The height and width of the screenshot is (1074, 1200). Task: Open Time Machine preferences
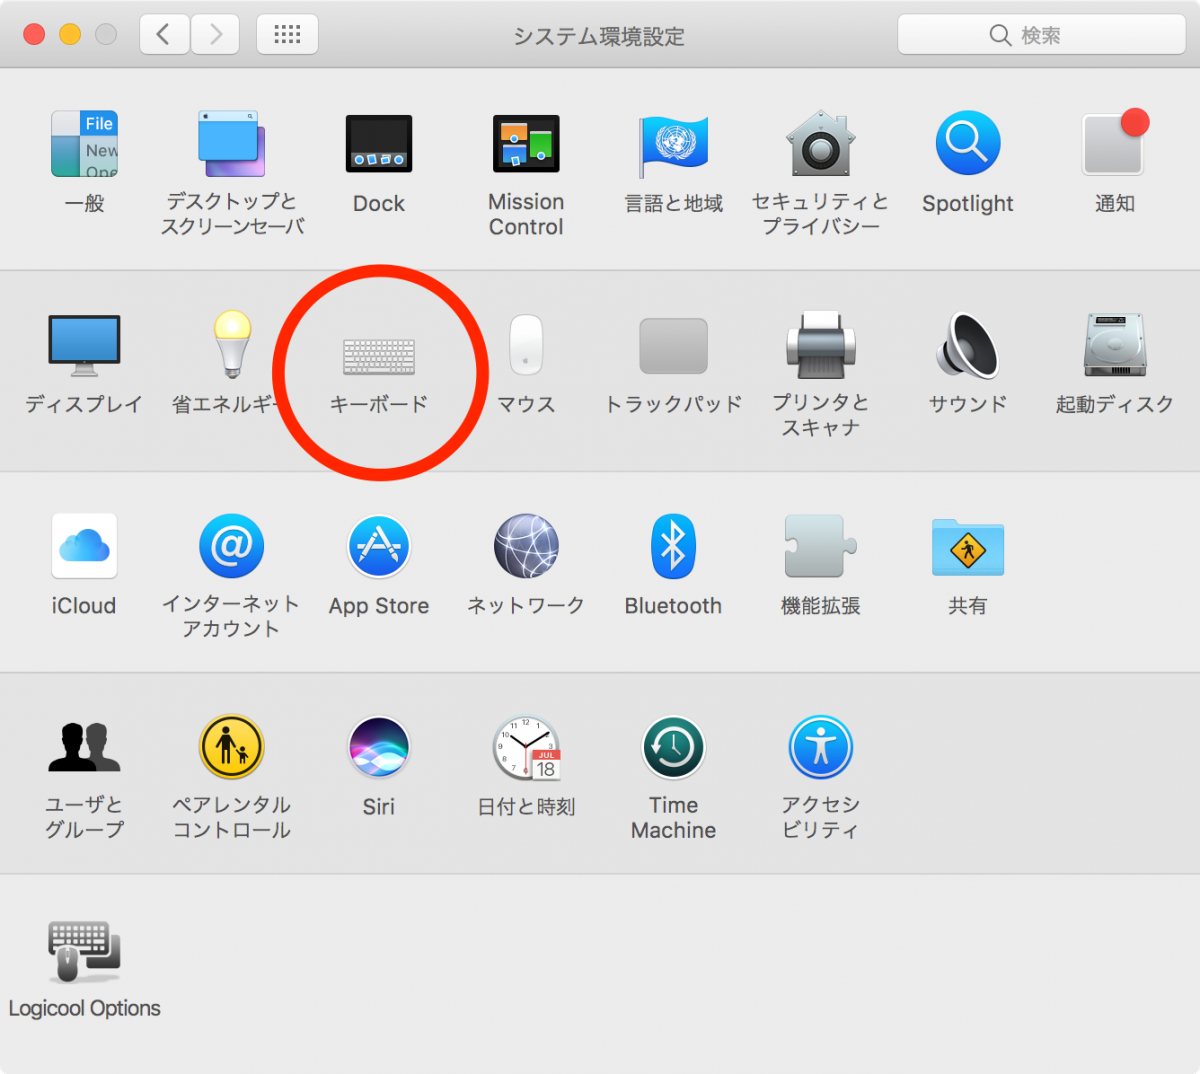[673, 746]
